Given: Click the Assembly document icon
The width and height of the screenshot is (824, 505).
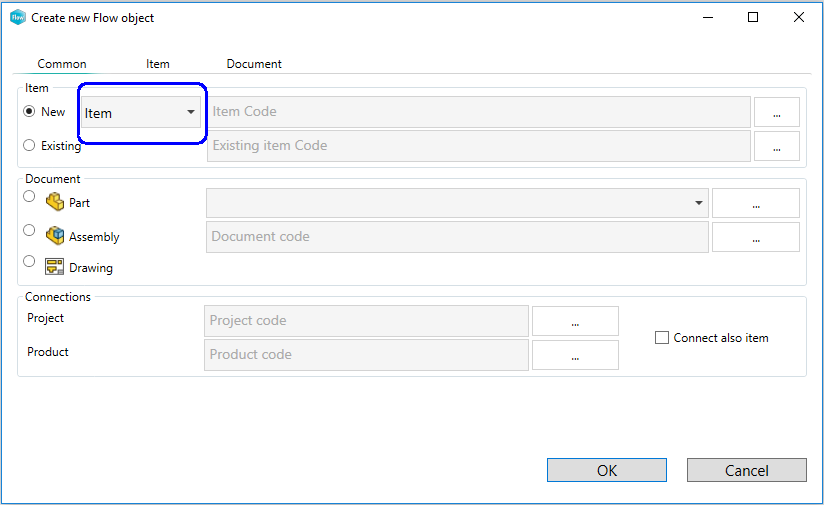Looking at the screenshot, I should (55, 236).
